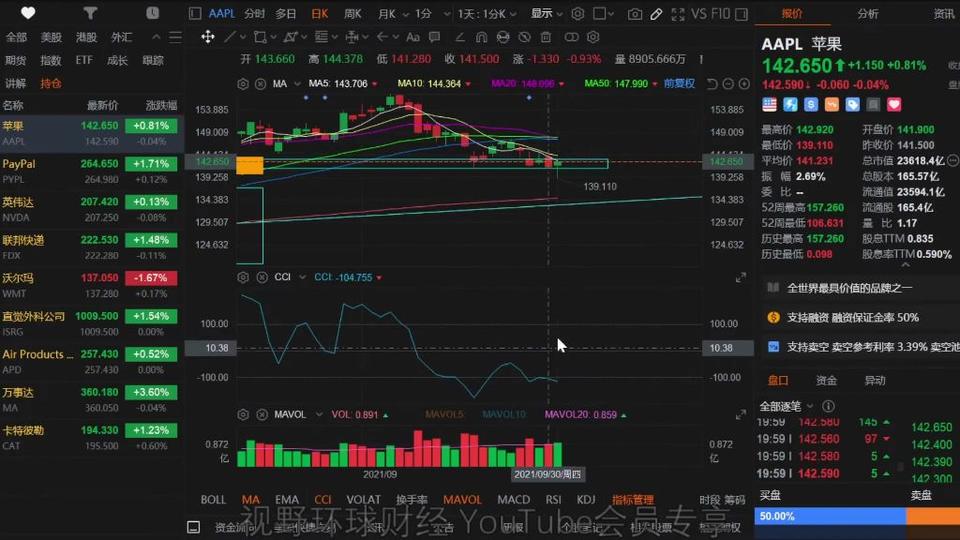Maximize the CCI sub-chart pane

[x=741, y=277]
